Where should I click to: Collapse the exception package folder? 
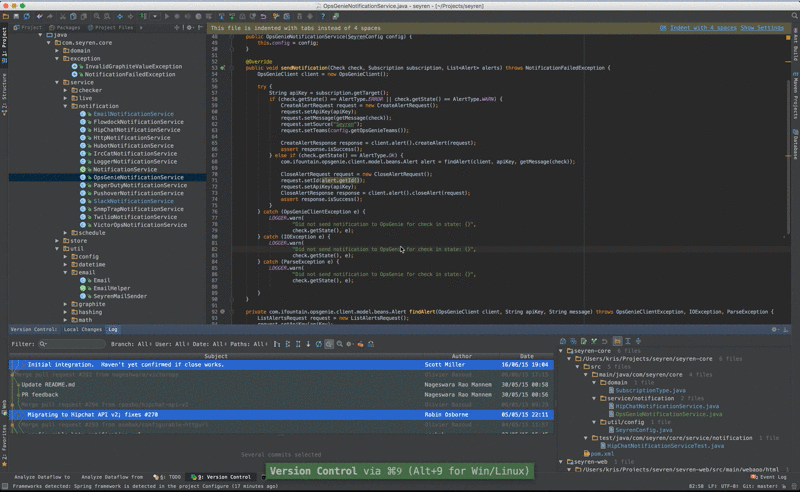pos(57,59)
